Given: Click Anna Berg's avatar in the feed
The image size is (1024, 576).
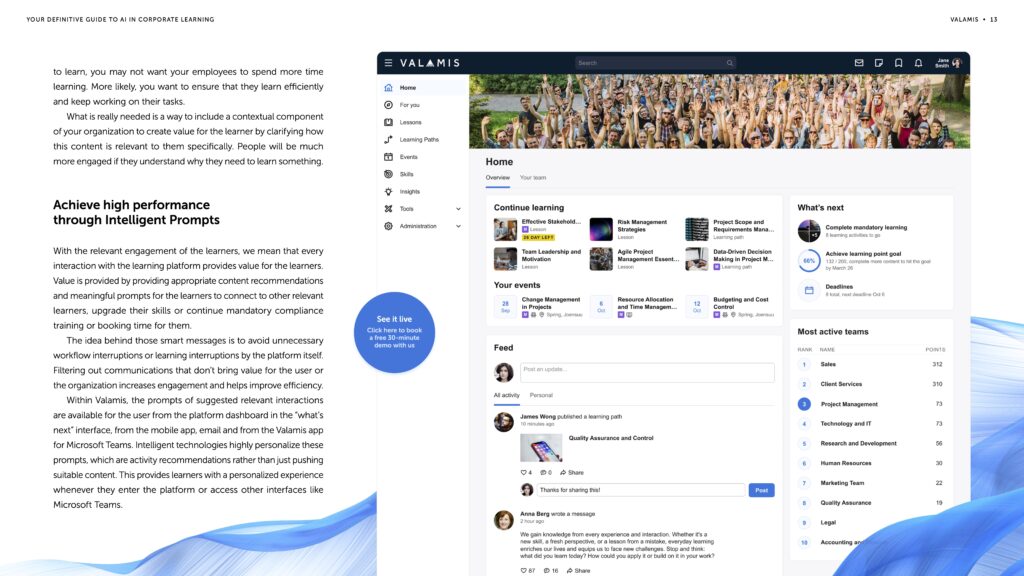Looking at the screenshot, I should (x=504, y=520).
